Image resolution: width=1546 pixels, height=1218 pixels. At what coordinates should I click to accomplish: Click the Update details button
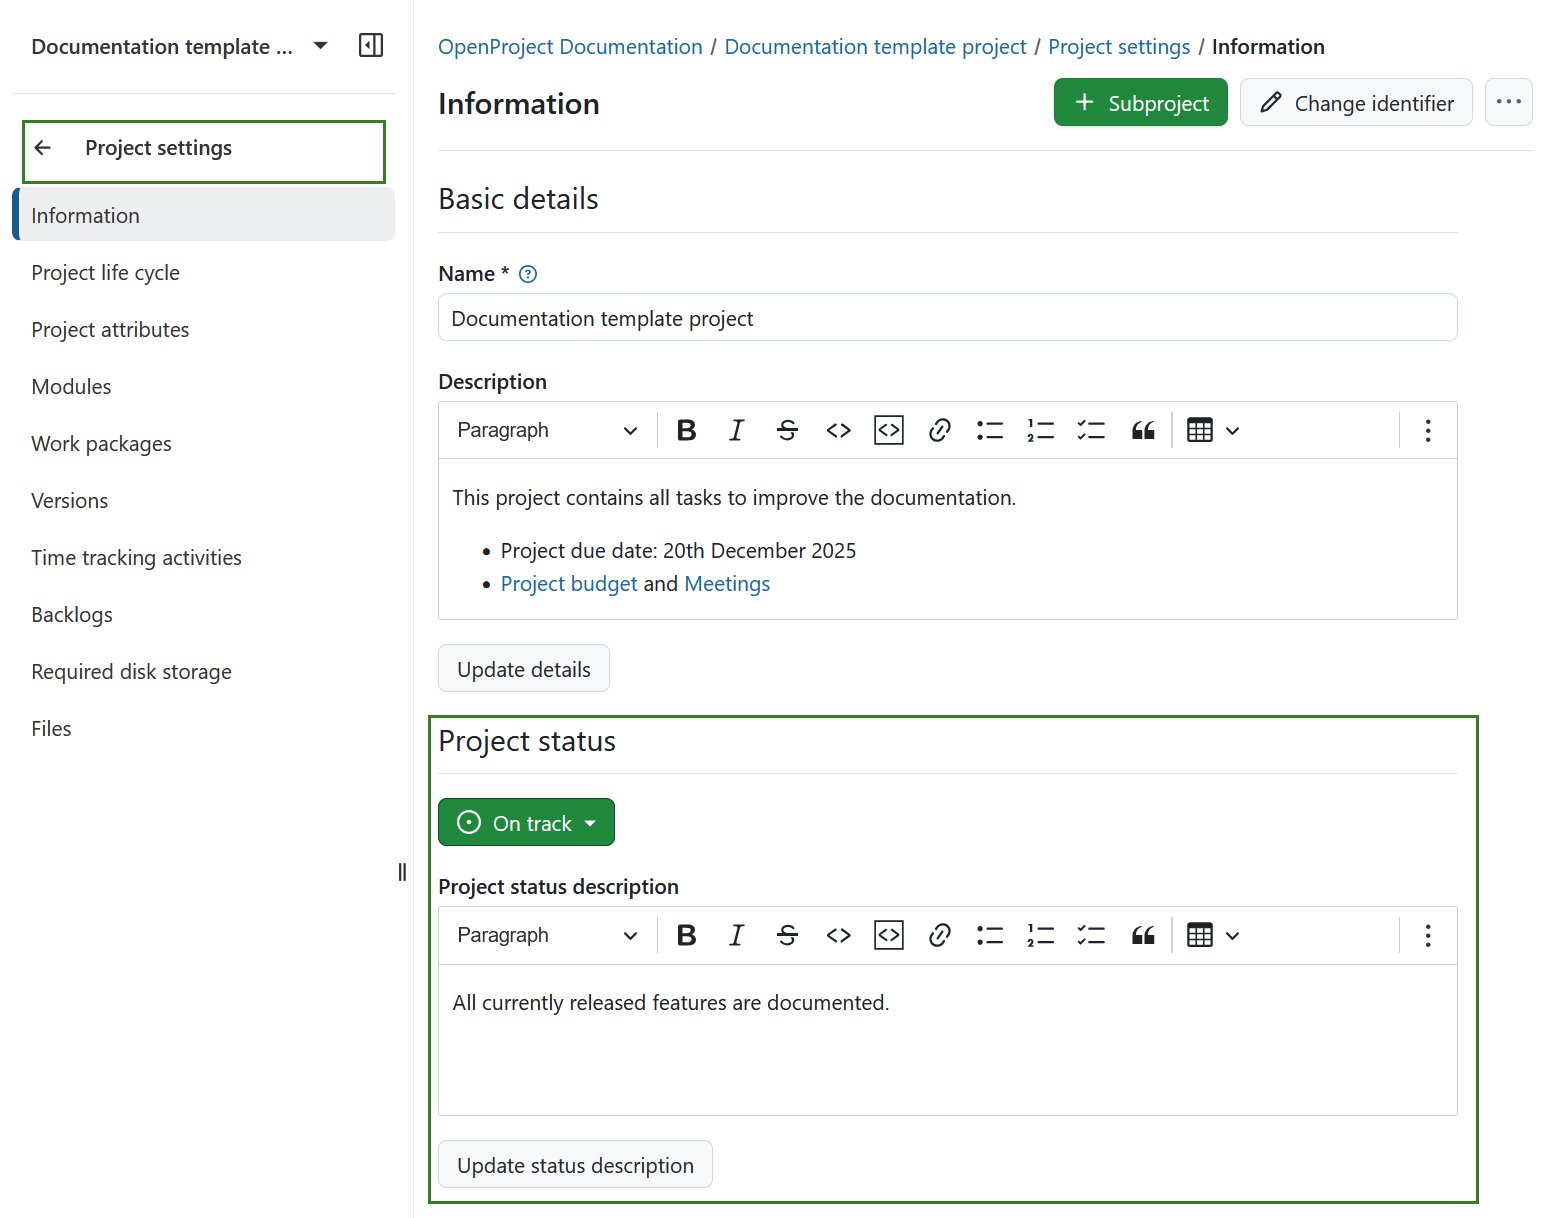tap(523, 668)
